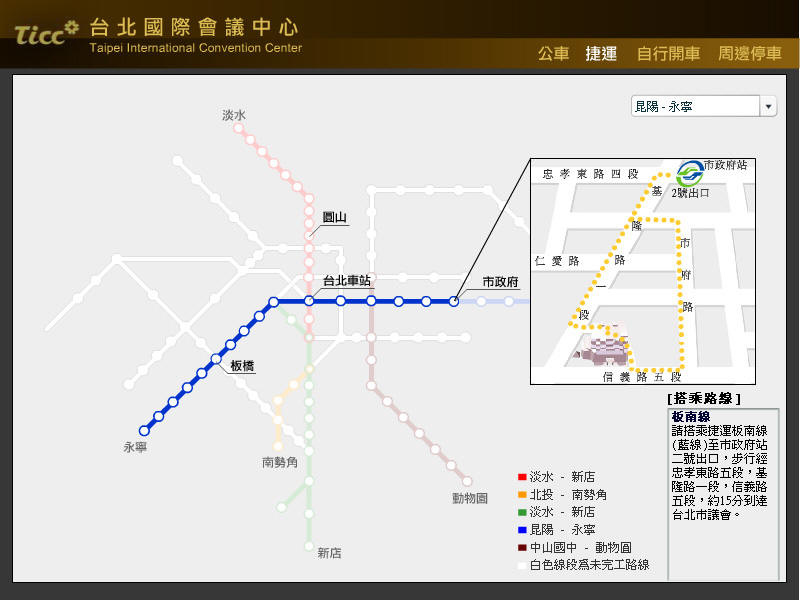Viewport: 800px width, 600px height.
Task: Click the 市政府 station label on the route map
Action: [x=500, y=282]
